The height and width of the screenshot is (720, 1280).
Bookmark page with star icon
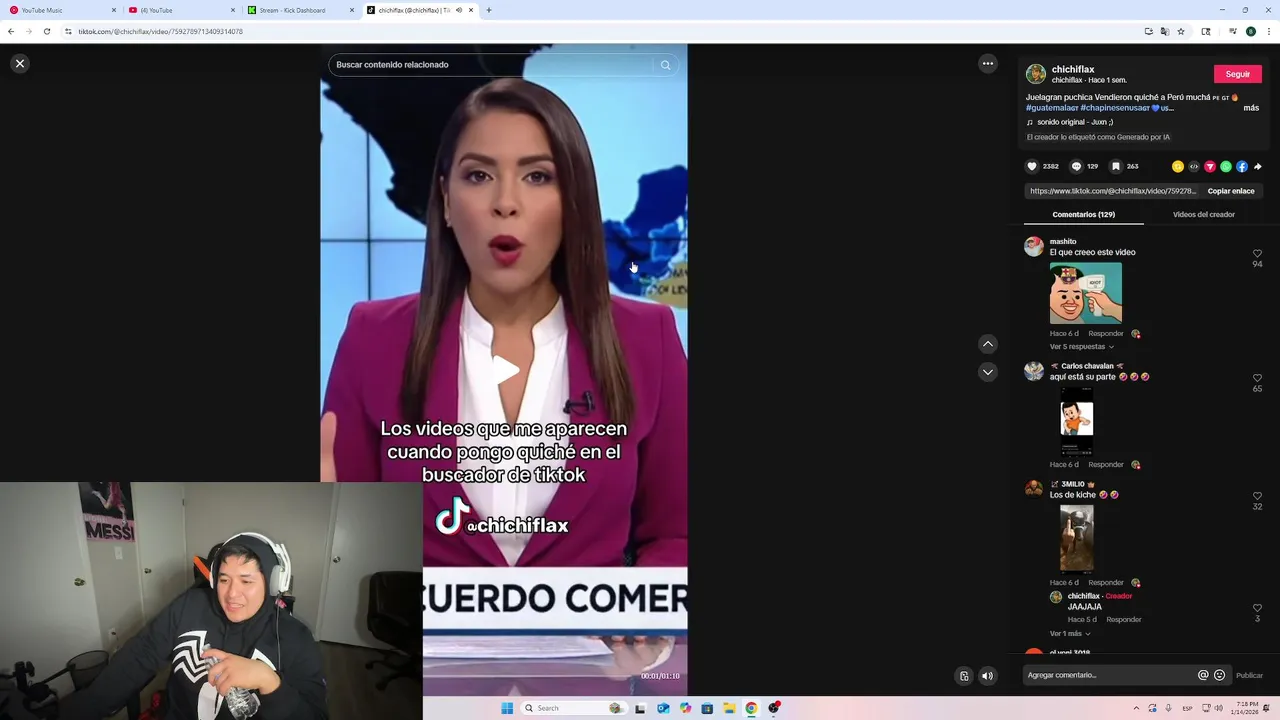click(1181, 32)
